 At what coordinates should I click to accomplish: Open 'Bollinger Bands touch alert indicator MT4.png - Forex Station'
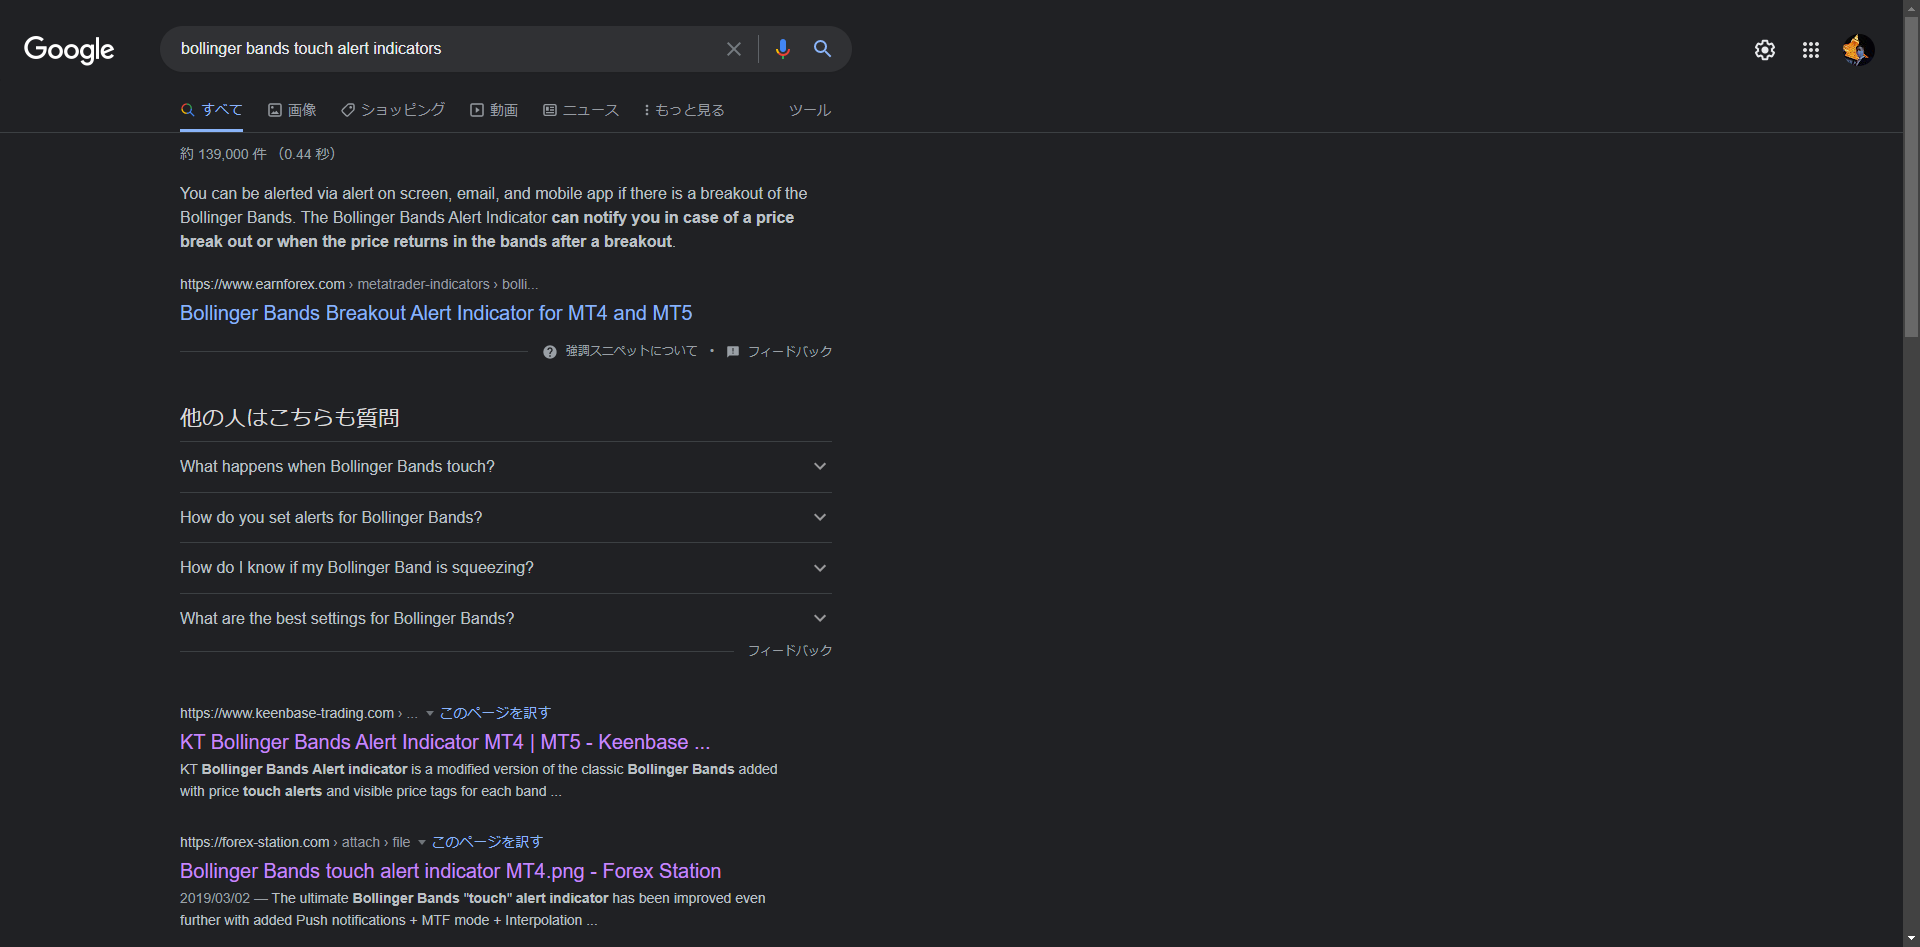point(451,871)
